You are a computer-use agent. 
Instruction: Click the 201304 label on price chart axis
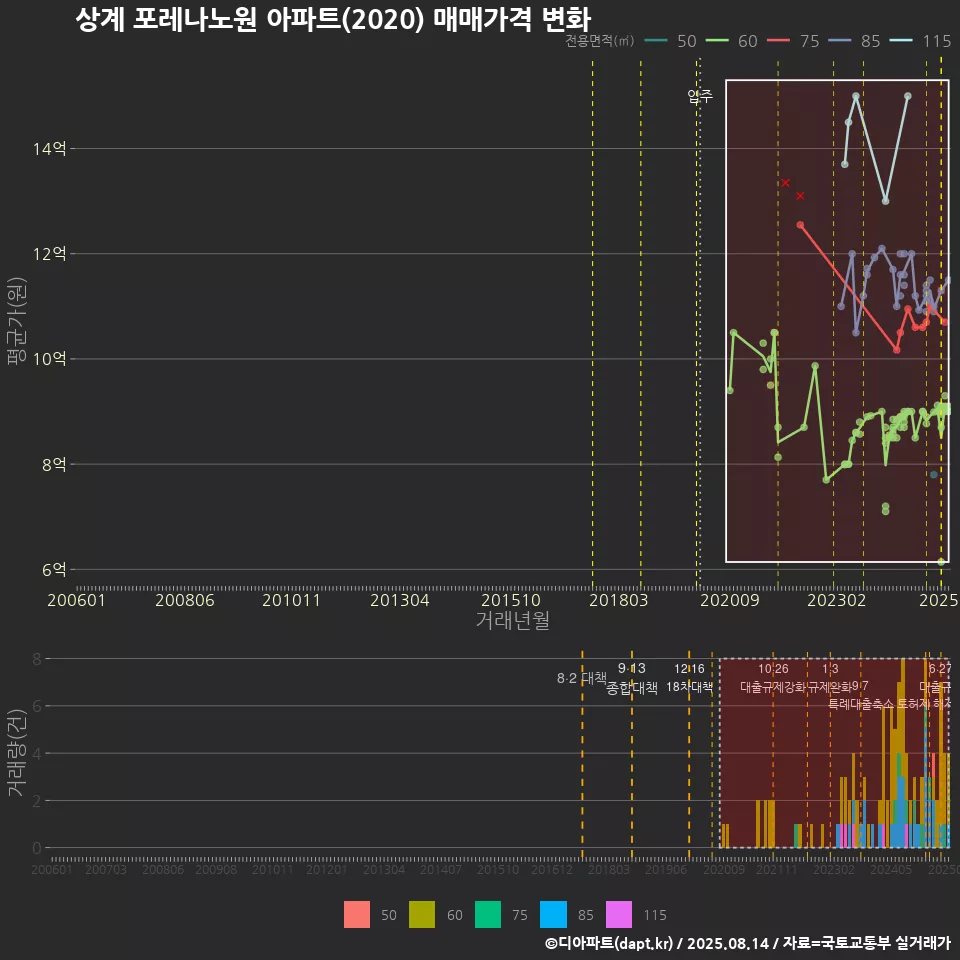399,600
